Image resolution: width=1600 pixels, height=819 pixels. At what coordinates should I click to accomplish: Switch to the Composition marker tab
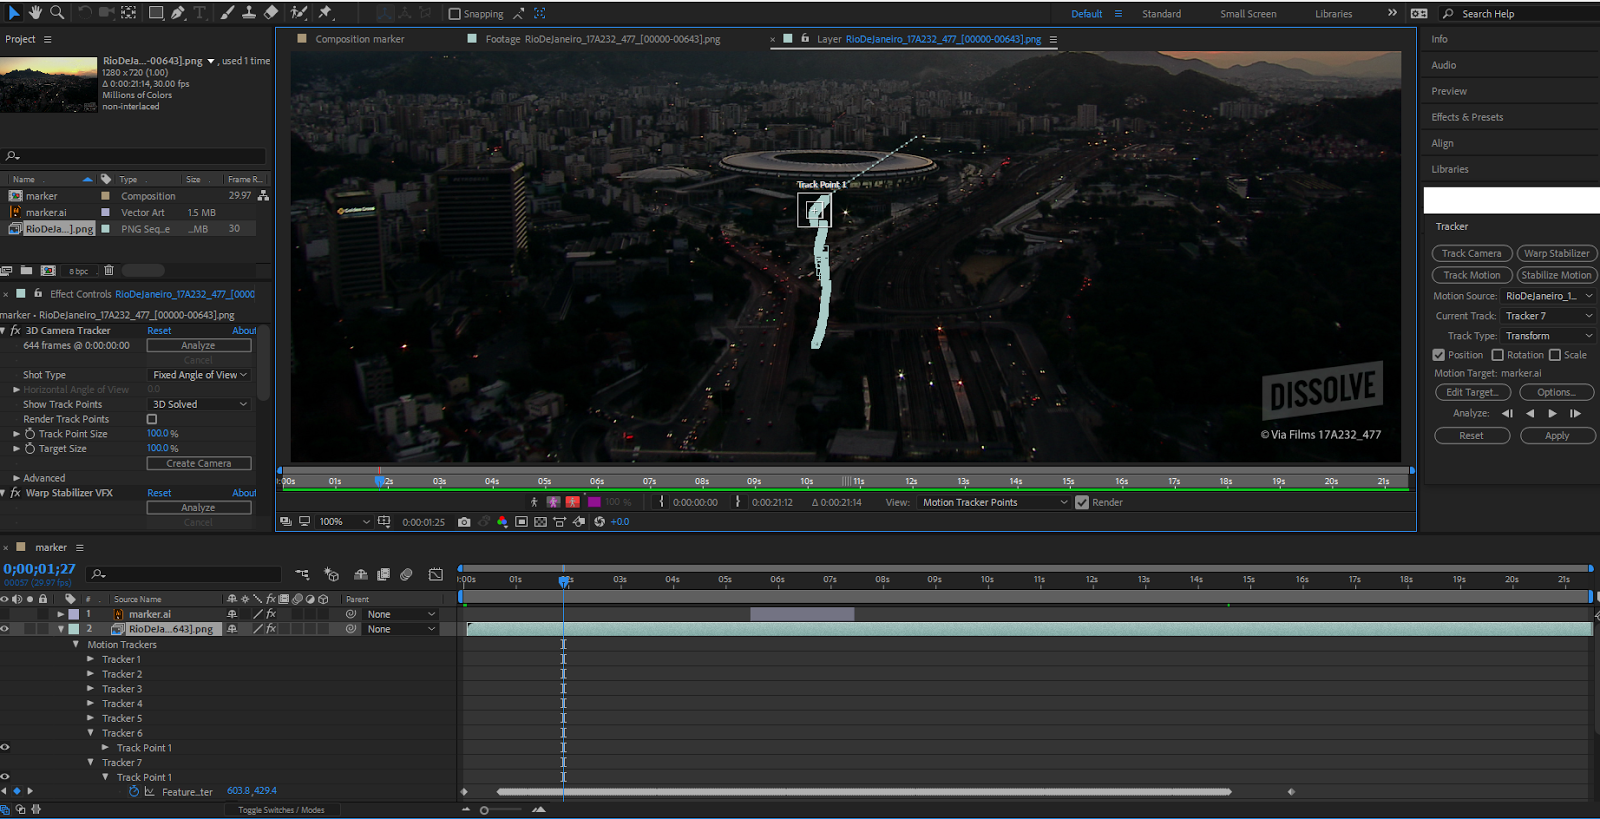click(359, 39)
